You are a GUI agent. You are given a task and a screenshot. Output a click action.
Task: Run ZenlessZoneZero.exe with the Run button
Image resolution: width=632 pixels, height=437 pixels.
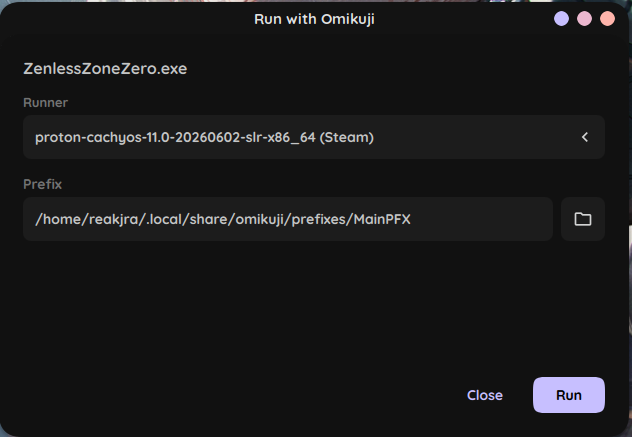coord(569,395)
